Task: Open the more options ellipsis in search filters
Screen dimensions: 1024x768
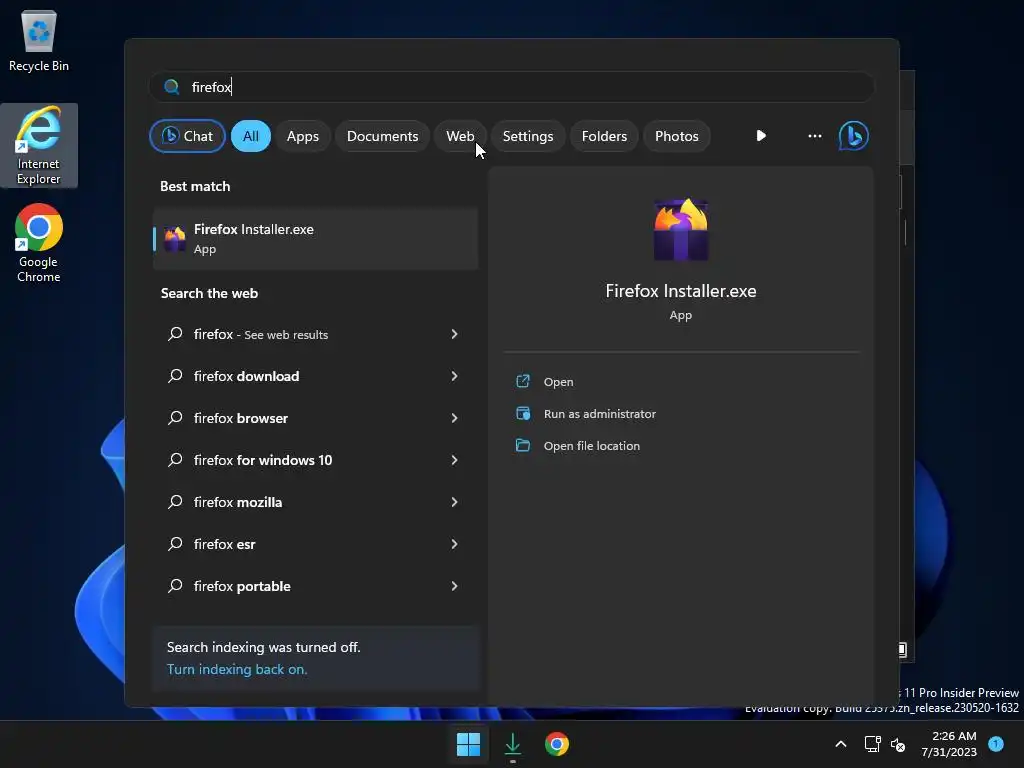Action: point(814,136)
